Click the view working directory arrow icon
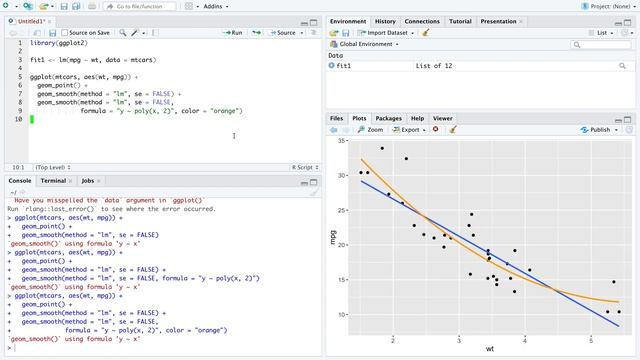This screenshot has height=360, width=640. 22,192
